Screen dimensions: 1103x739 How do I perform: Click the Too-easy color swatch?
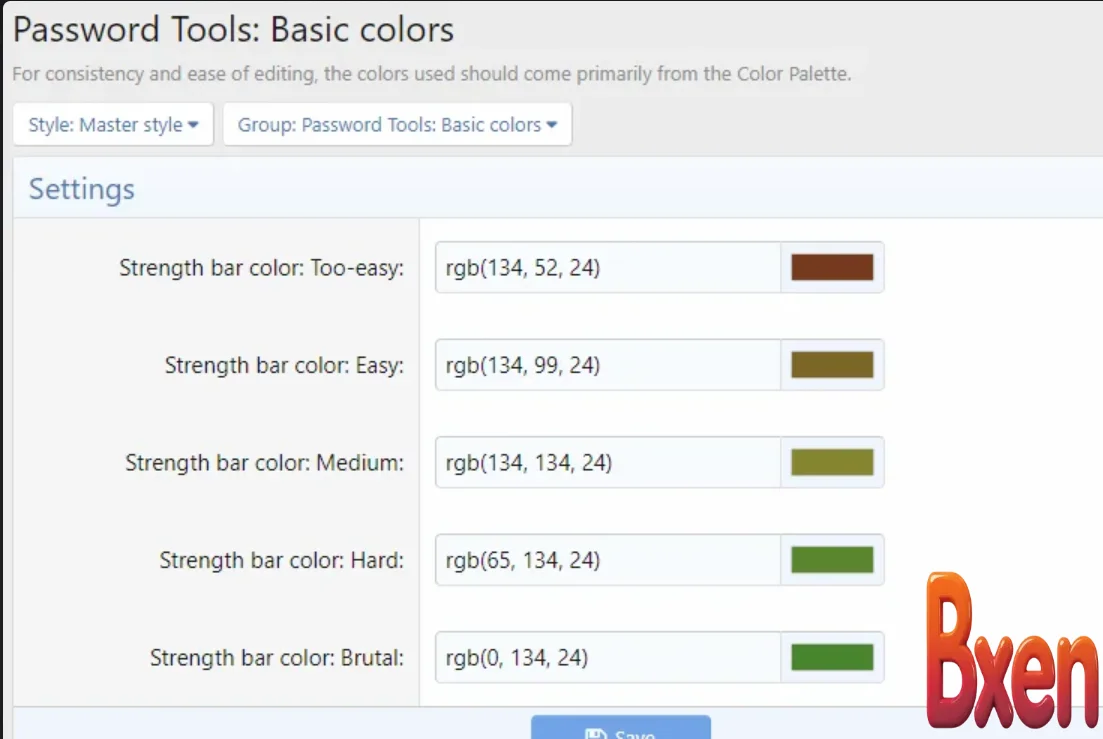tap(832, 267)
